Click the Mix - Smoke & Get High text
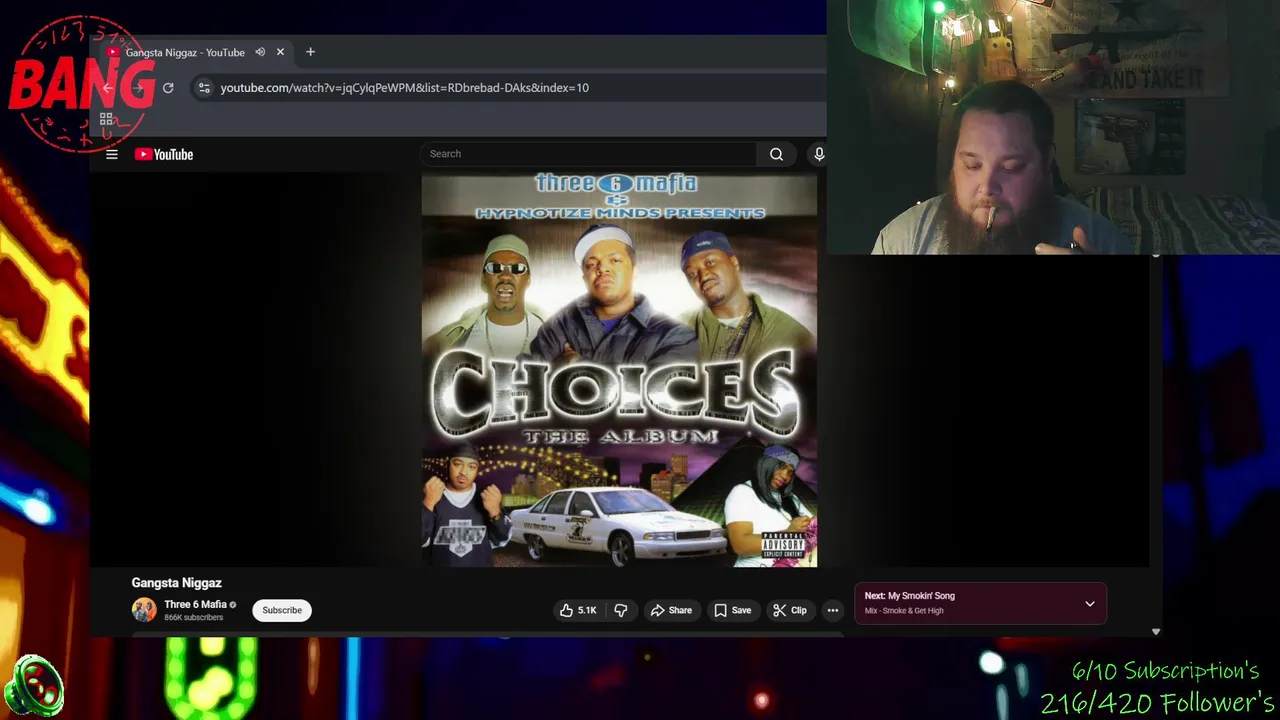The height and width of the screenshot is (720, 1280). pos(904,611)
